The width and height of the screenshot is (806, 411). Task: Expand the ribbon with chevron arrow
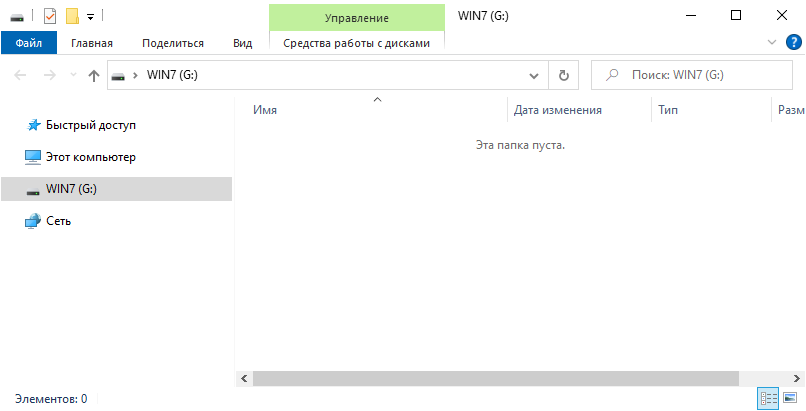[x=772, y=42]
